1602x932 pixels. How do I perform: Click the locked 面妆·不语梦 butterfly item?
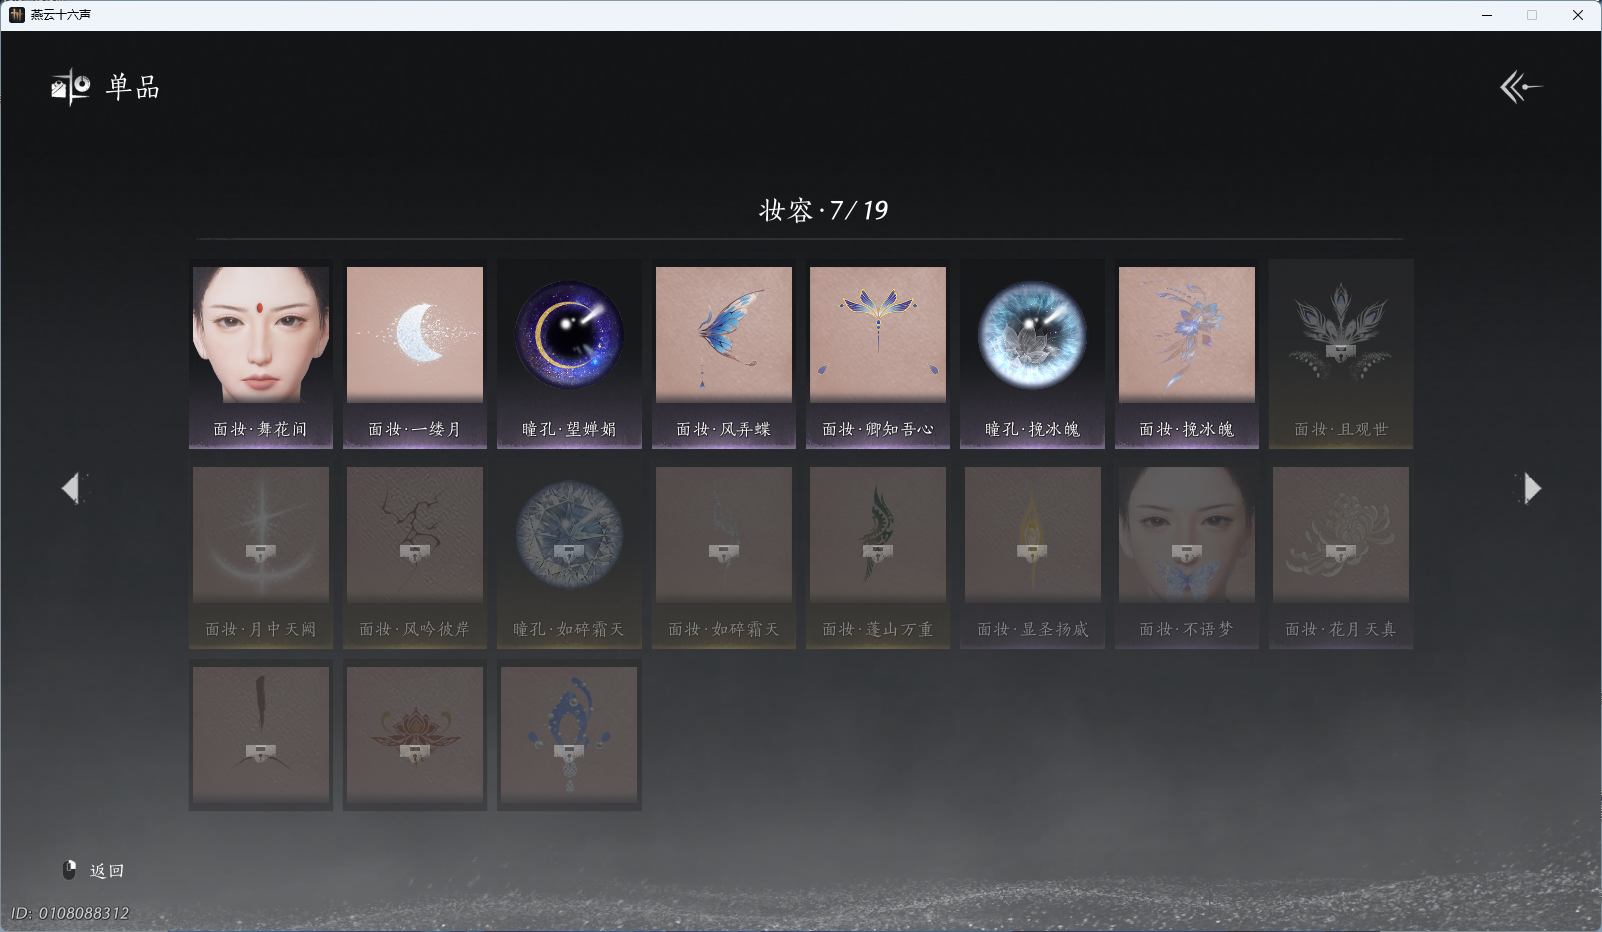coord(1187,555)
